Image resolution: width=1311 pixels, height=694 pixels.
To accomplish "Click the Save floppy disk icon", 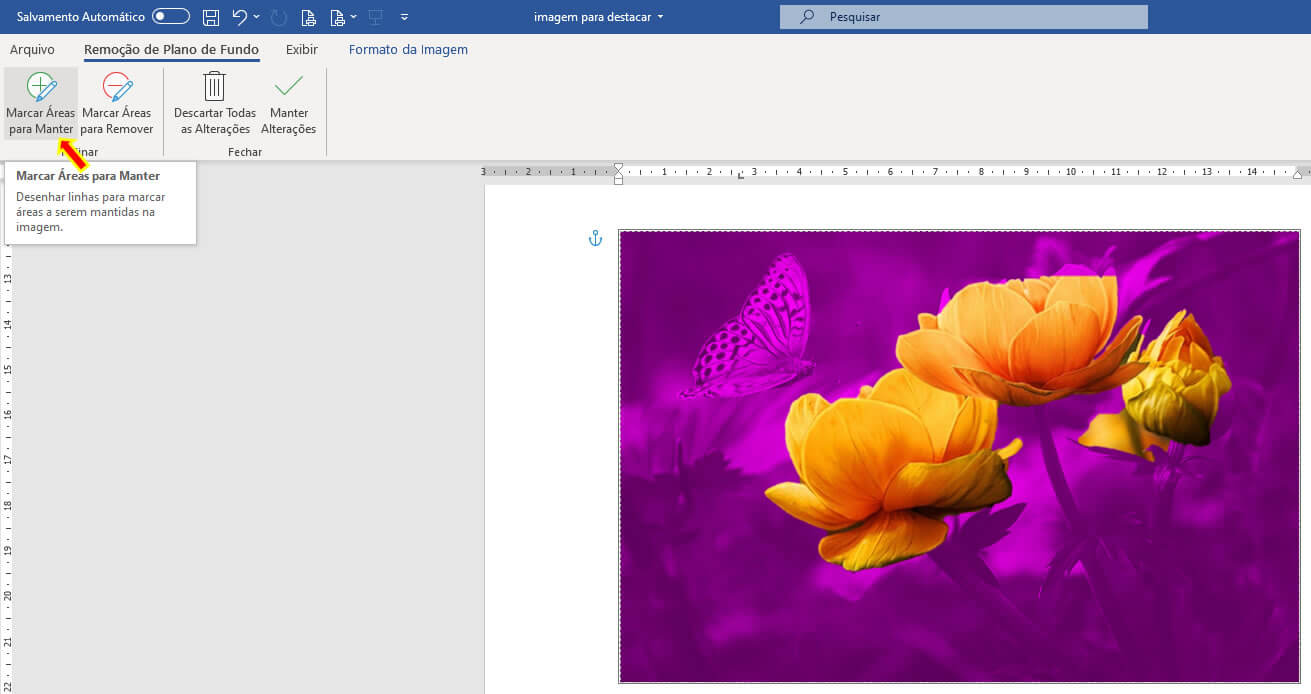I will coord(211,17).
